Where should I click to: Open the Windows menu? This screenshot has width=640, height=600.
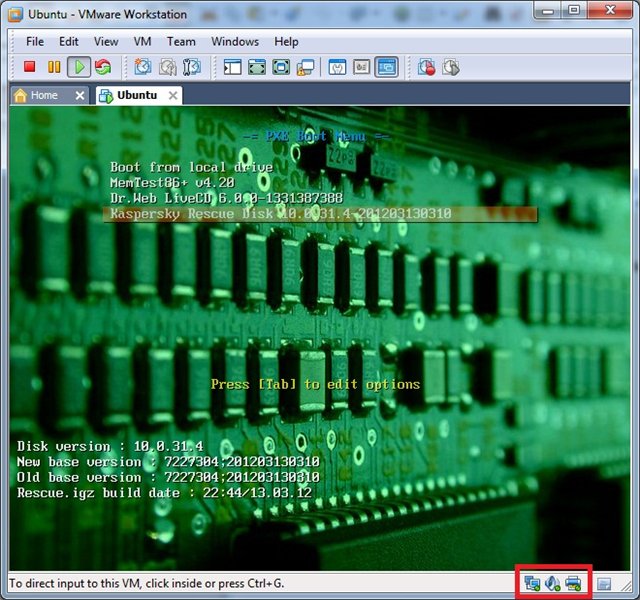pyautogui.click(x=235, y=42)
